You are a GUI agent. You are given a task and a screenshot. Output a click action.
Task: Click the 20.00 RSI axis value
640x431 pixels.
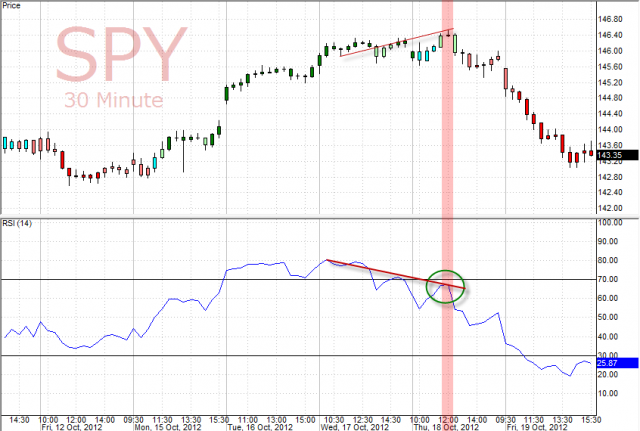[608, 375]
